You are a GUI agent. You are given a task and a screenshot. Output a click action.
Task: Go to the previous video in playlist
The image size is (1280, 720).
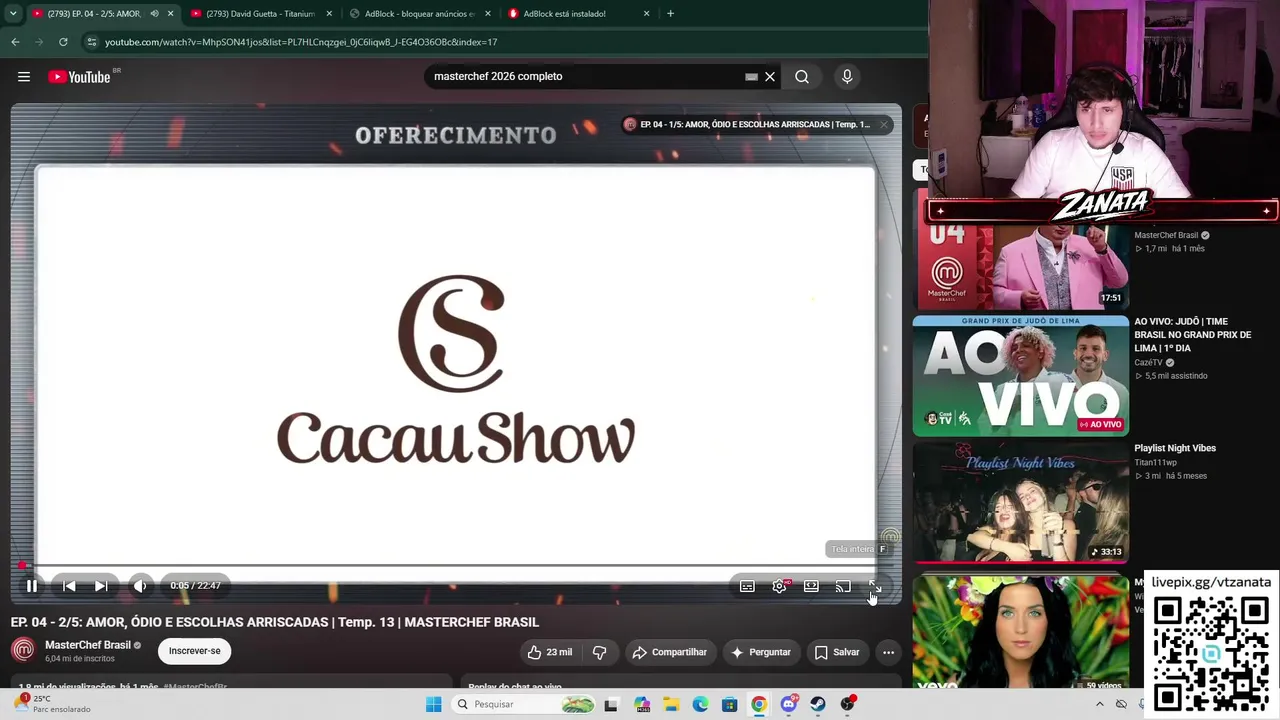point(69,586)
